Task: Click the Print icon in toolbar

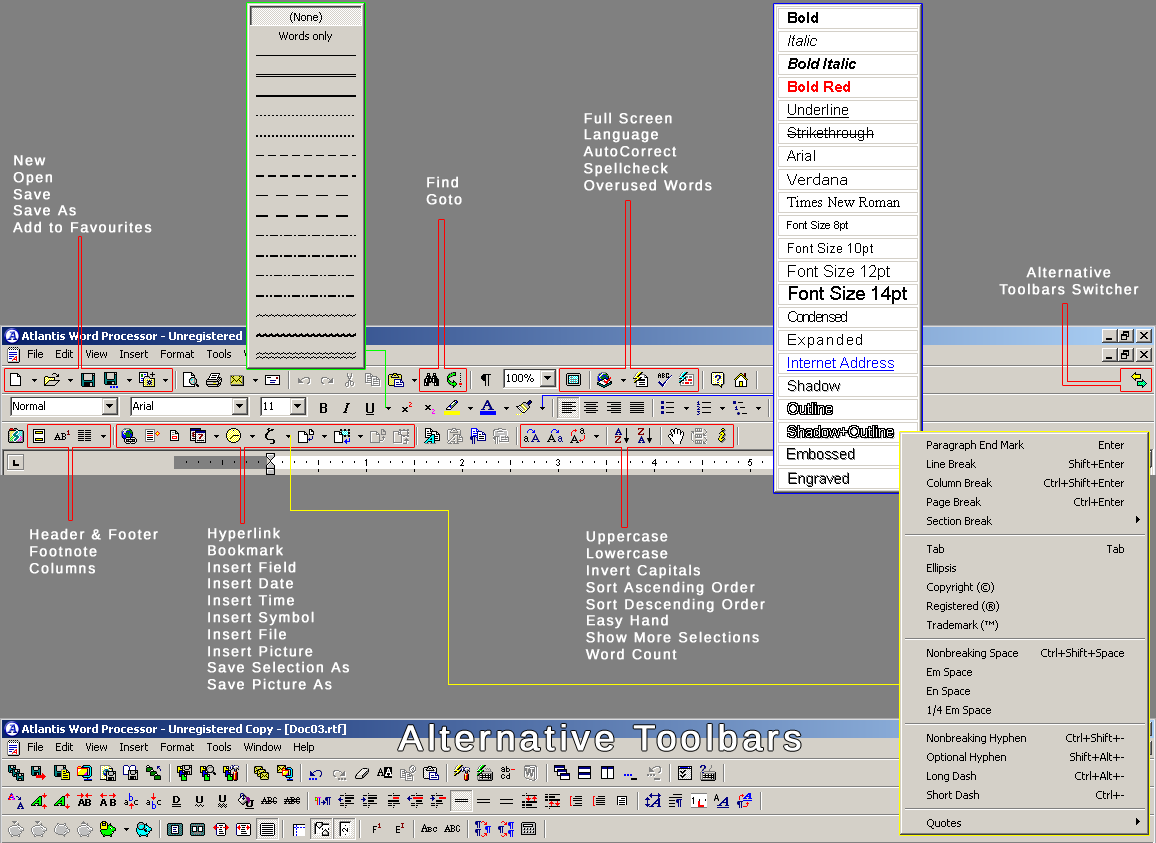Action: pos(213,380)
